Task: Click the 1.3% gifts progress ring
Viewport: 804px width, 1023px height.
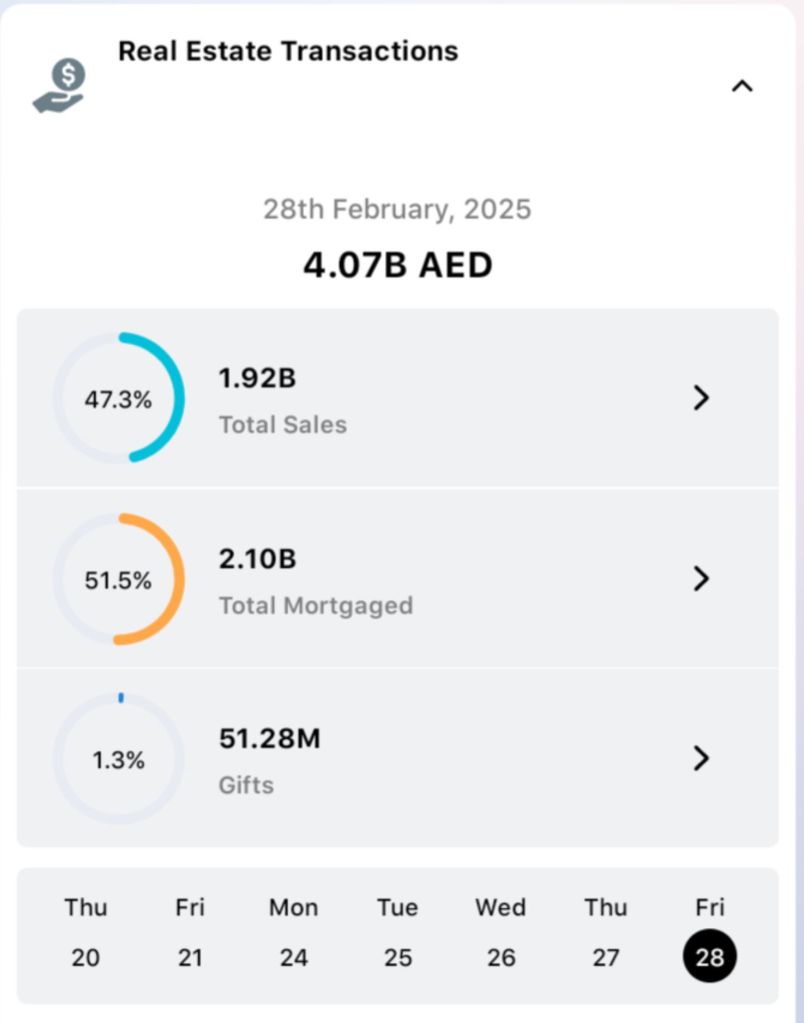Action: point(118,759)
